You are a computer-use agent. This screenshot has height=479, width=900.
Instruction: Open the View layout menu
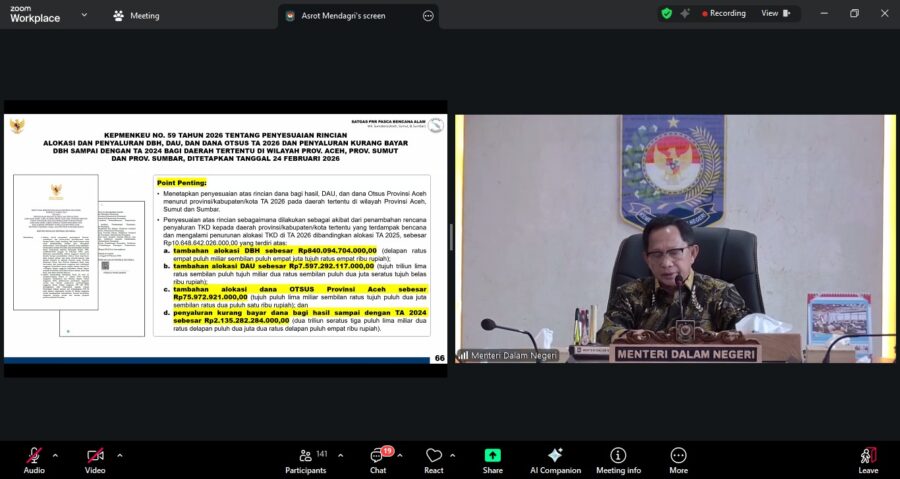click(775, 14)
